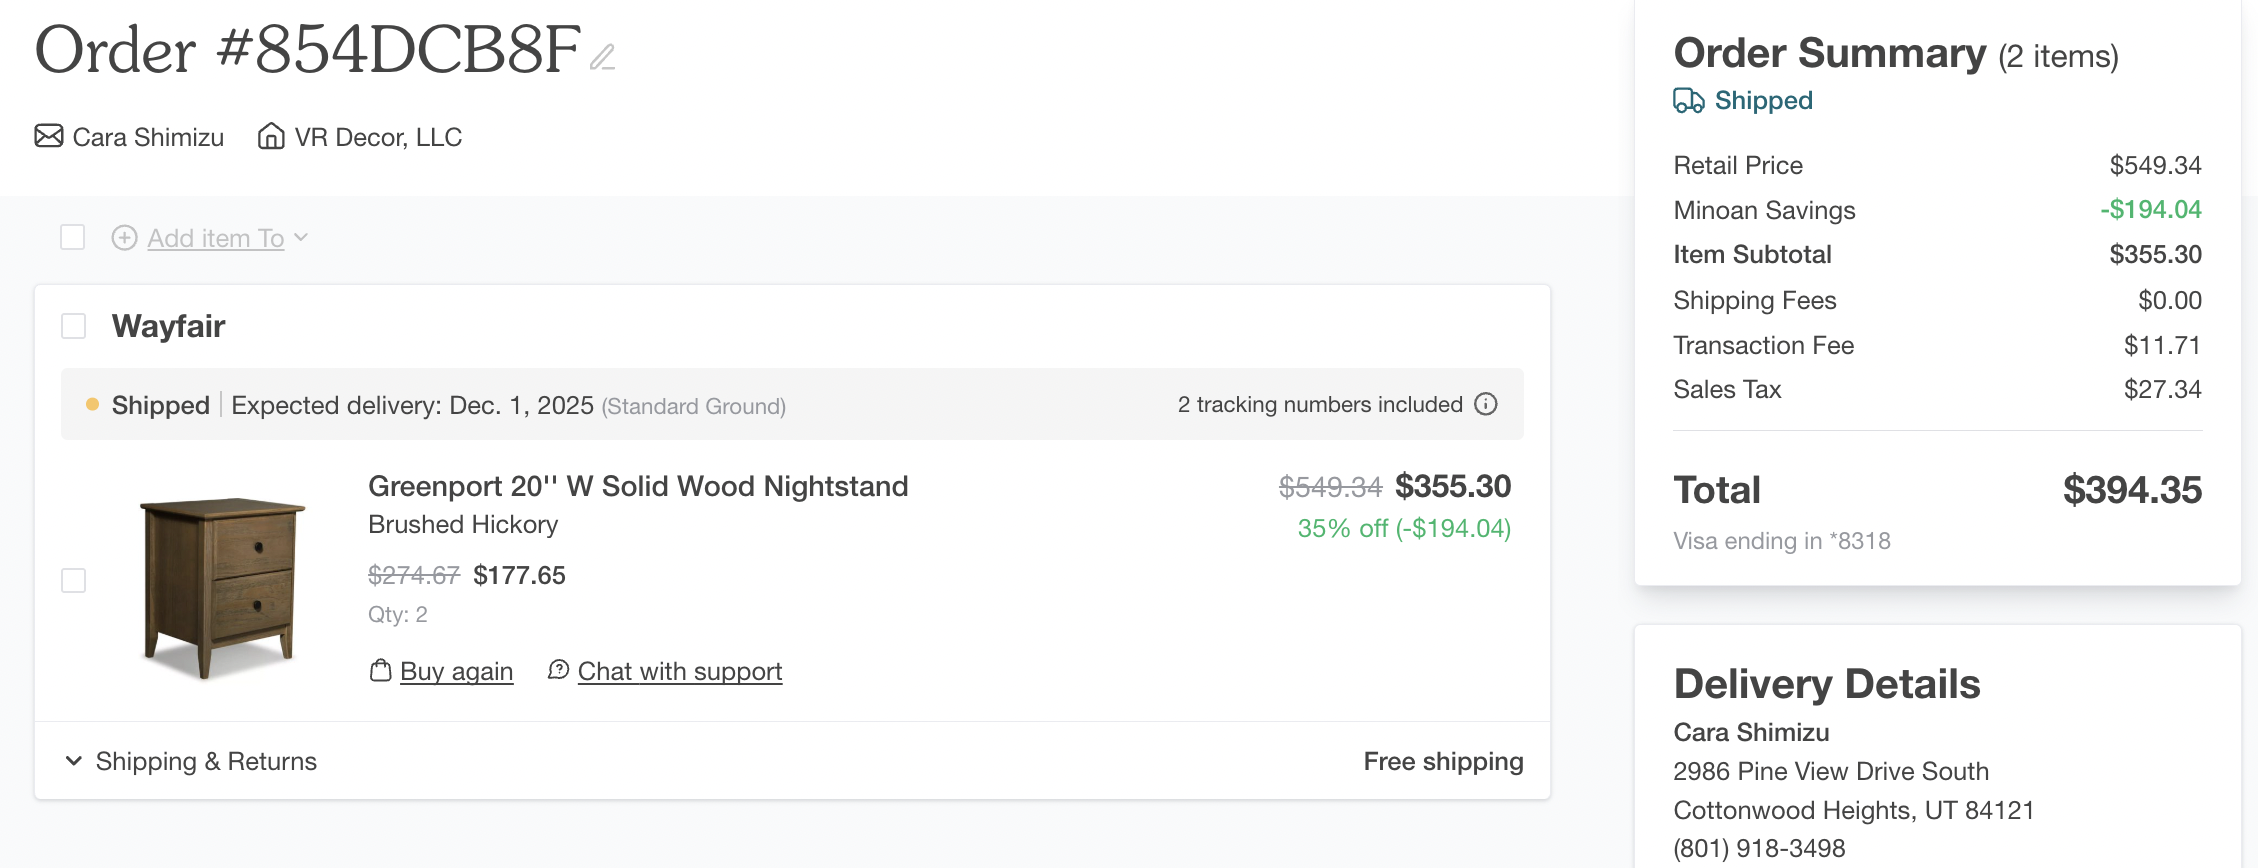This screenshot has height=868, width=2258.
Task: Open the Add item To dropdown
Action: click(x=226, y=238)
